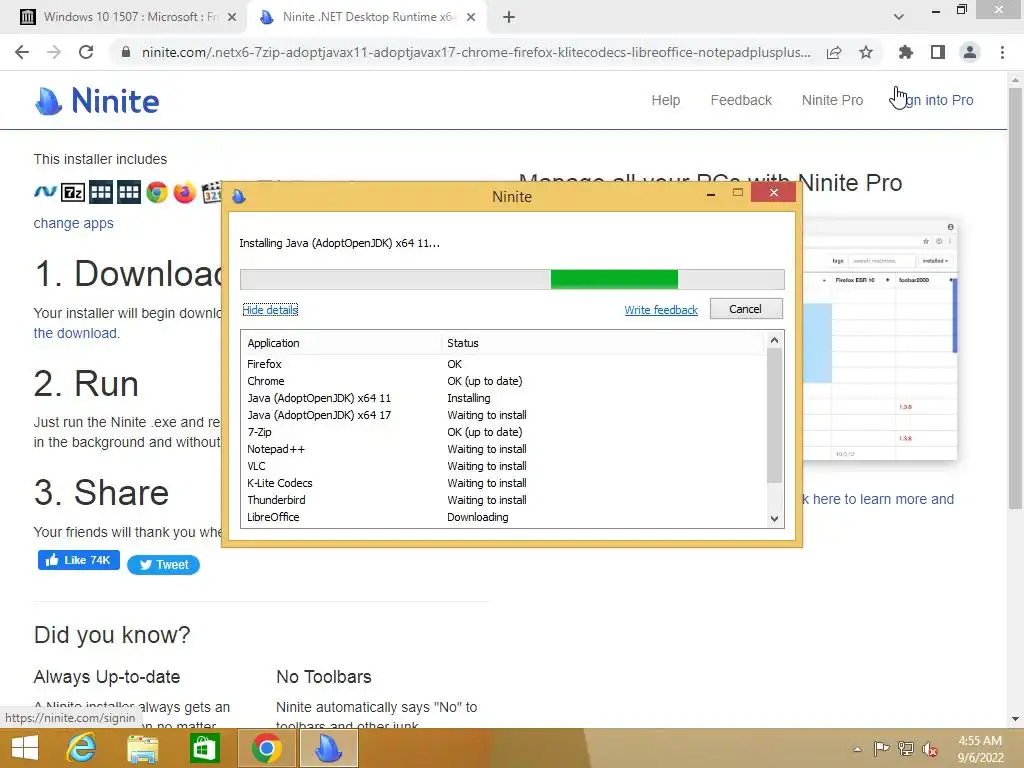Screen dimensions: 1024x768
Task: Click the network icon in system tray
Action: [x=906, y=748]
